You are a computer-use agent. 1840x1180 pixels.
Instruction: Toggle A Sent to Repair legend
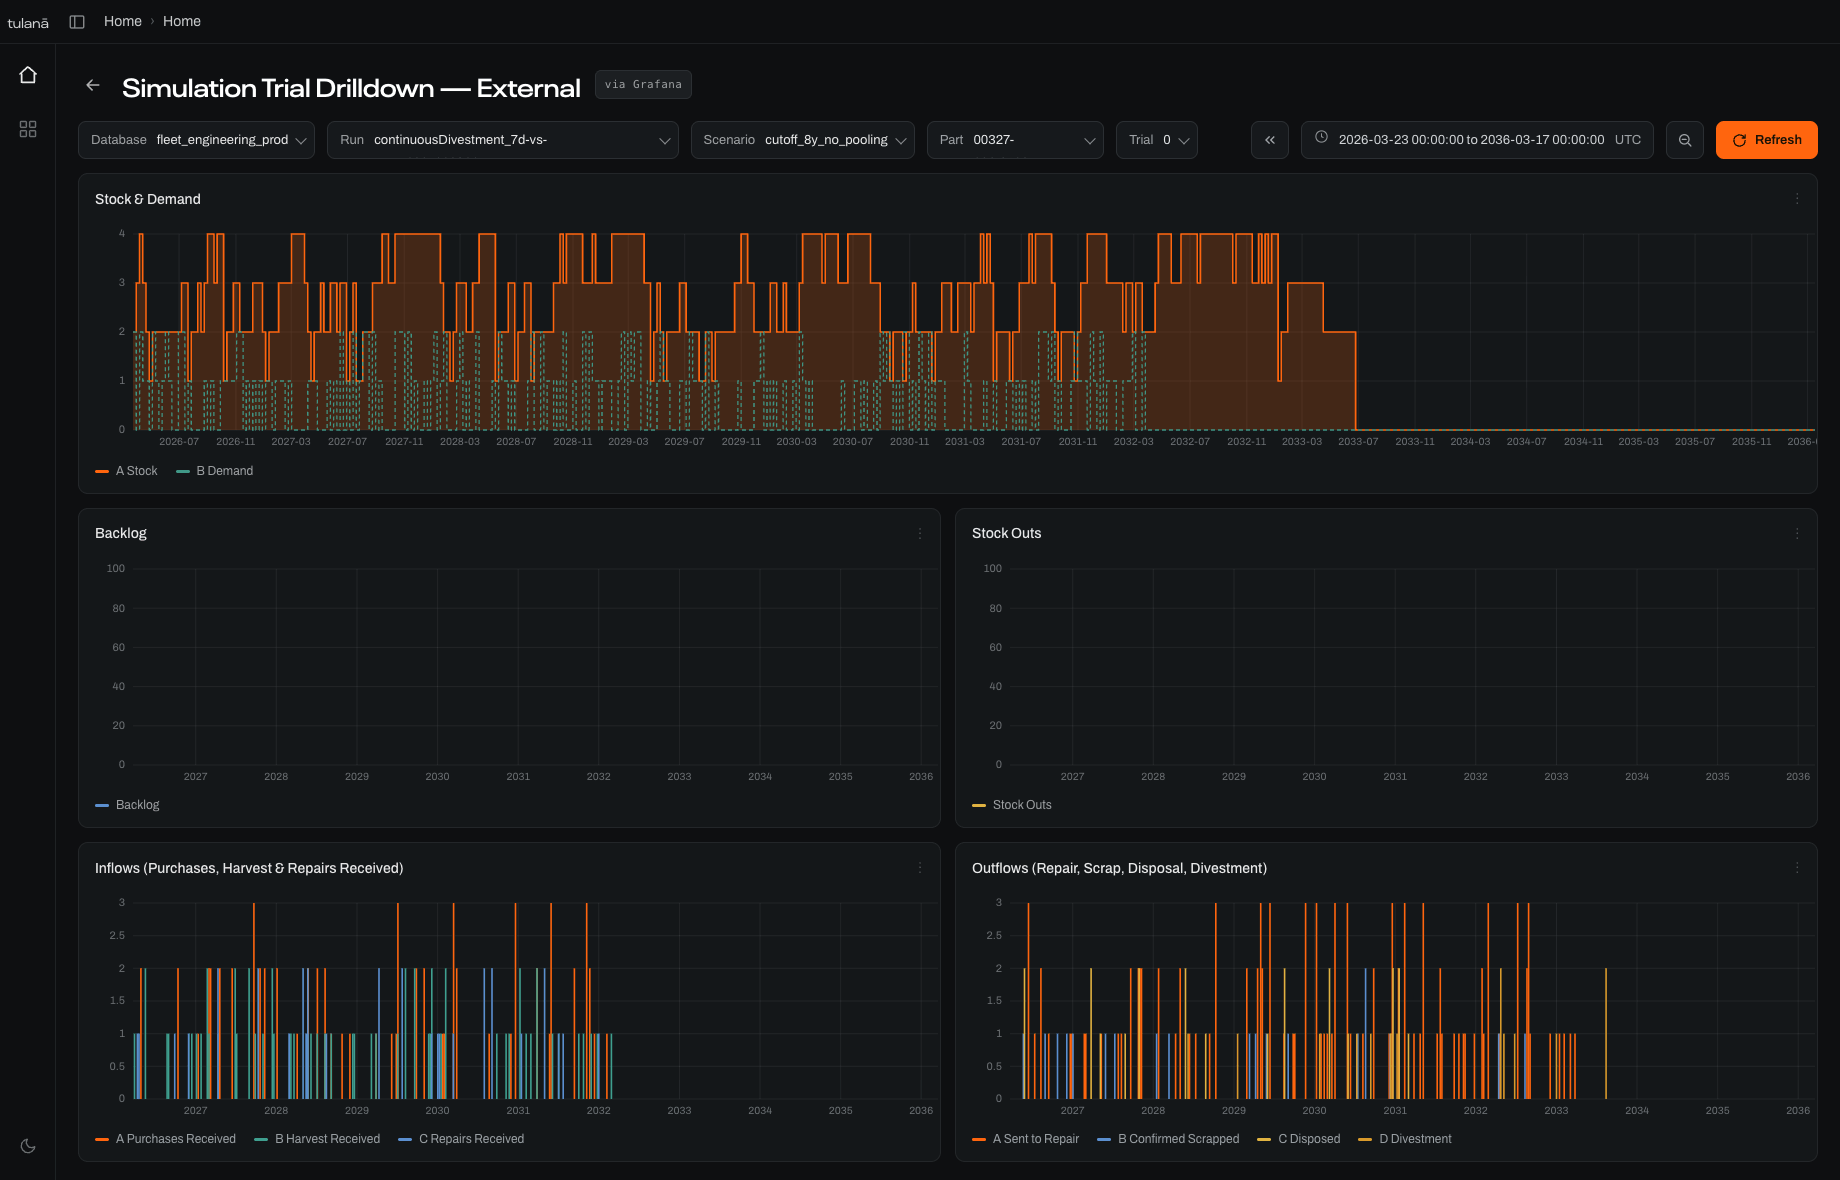(x=1026, y=1139)
